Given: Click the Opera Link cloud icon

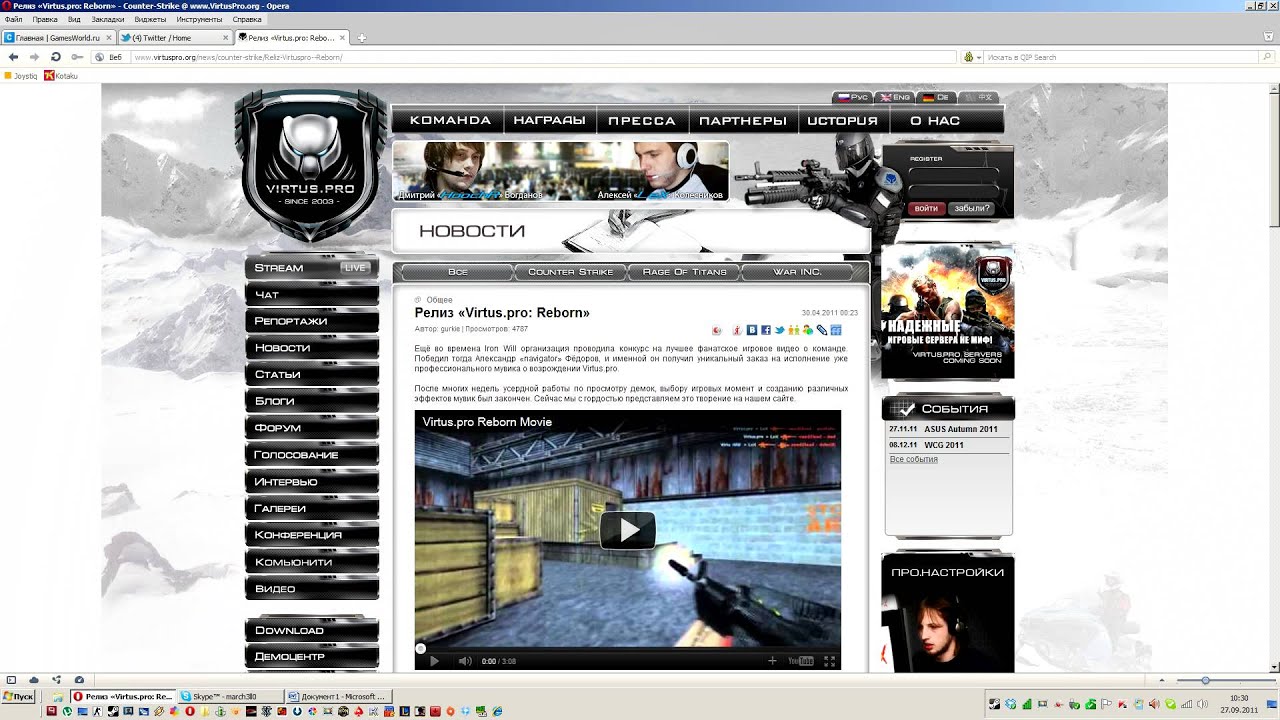Looking at the screenshot, I should coord(34,680).
